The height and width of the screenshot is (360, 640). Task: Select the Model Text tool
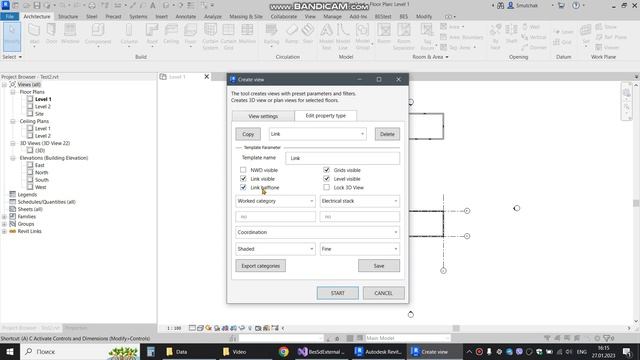(x=326, y=37)
